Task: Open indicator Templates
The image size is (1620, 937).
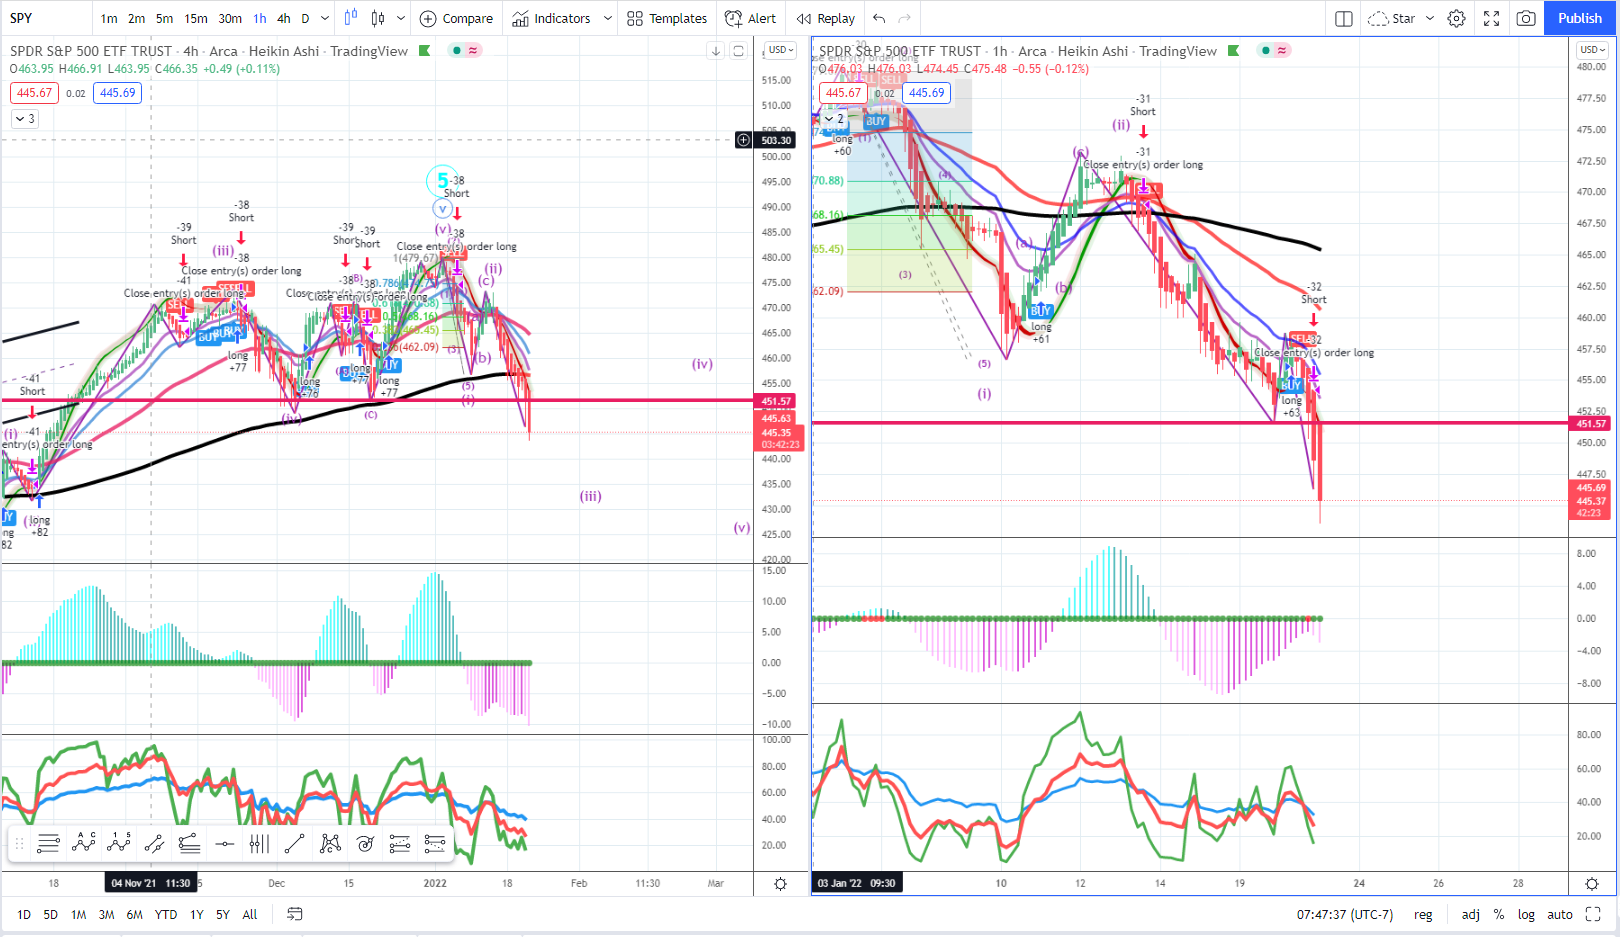Action: click(667, 18)
